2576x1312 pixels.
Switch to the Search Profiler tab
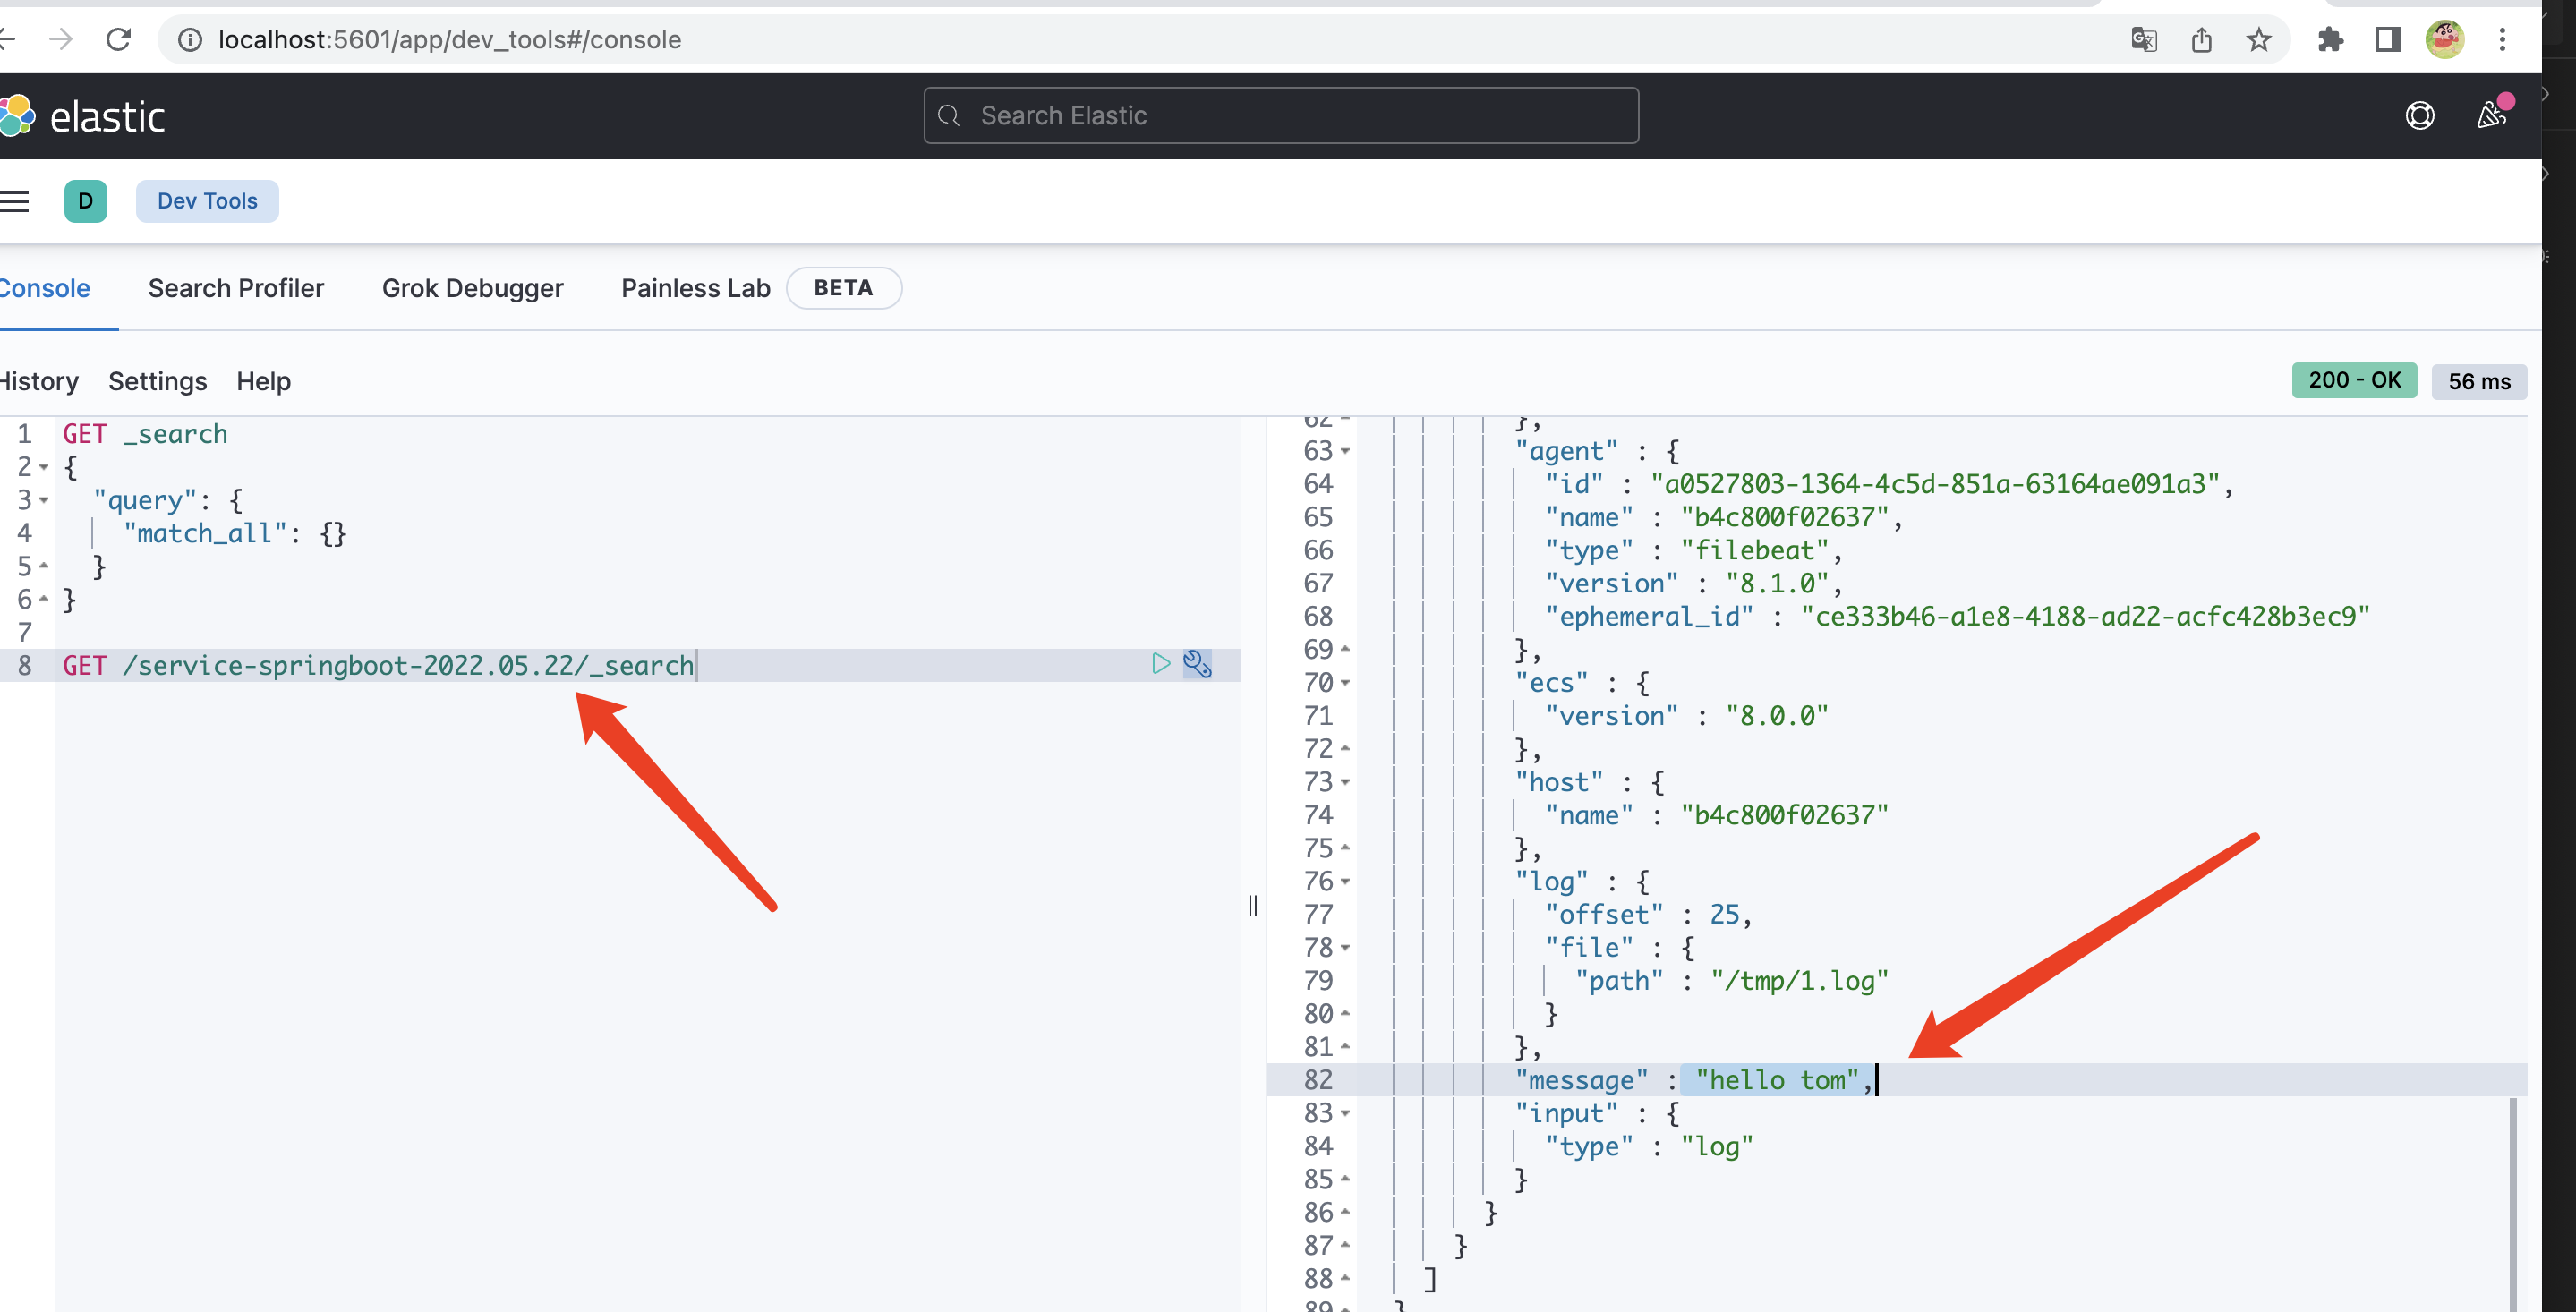[x=236, y=288]
